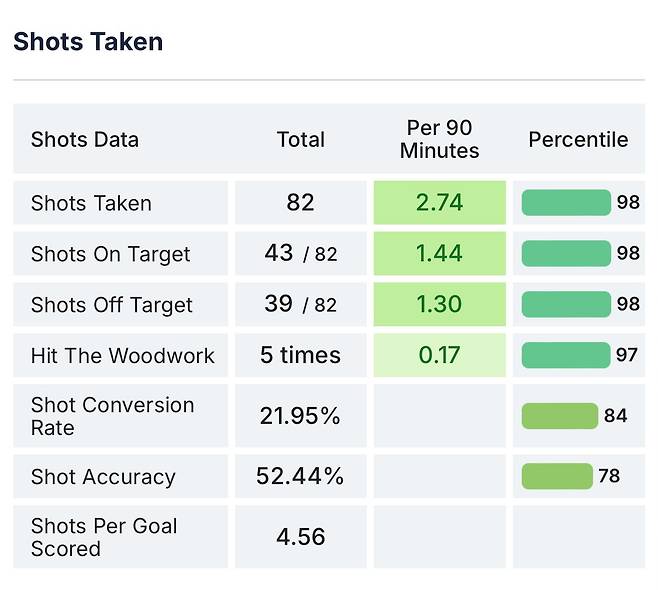Click the 2.74 per 90 minutes value
The width and height of the screenshot is (658, 590).
[439, 202]
